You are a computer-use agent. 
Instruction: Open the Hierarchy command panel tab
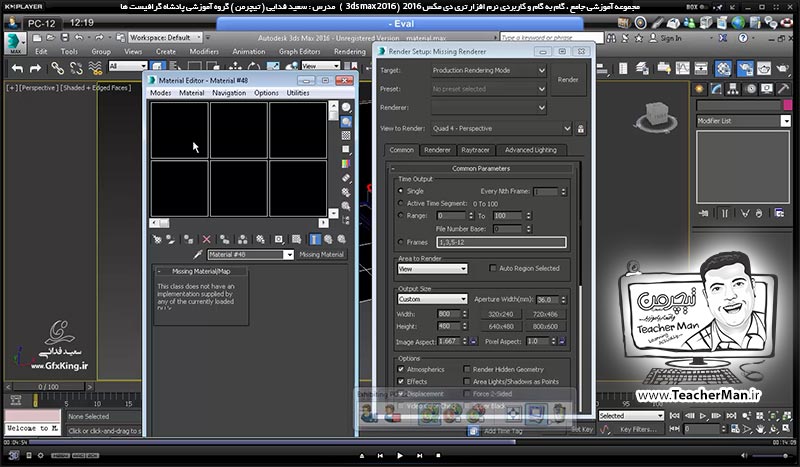point(733,89)
